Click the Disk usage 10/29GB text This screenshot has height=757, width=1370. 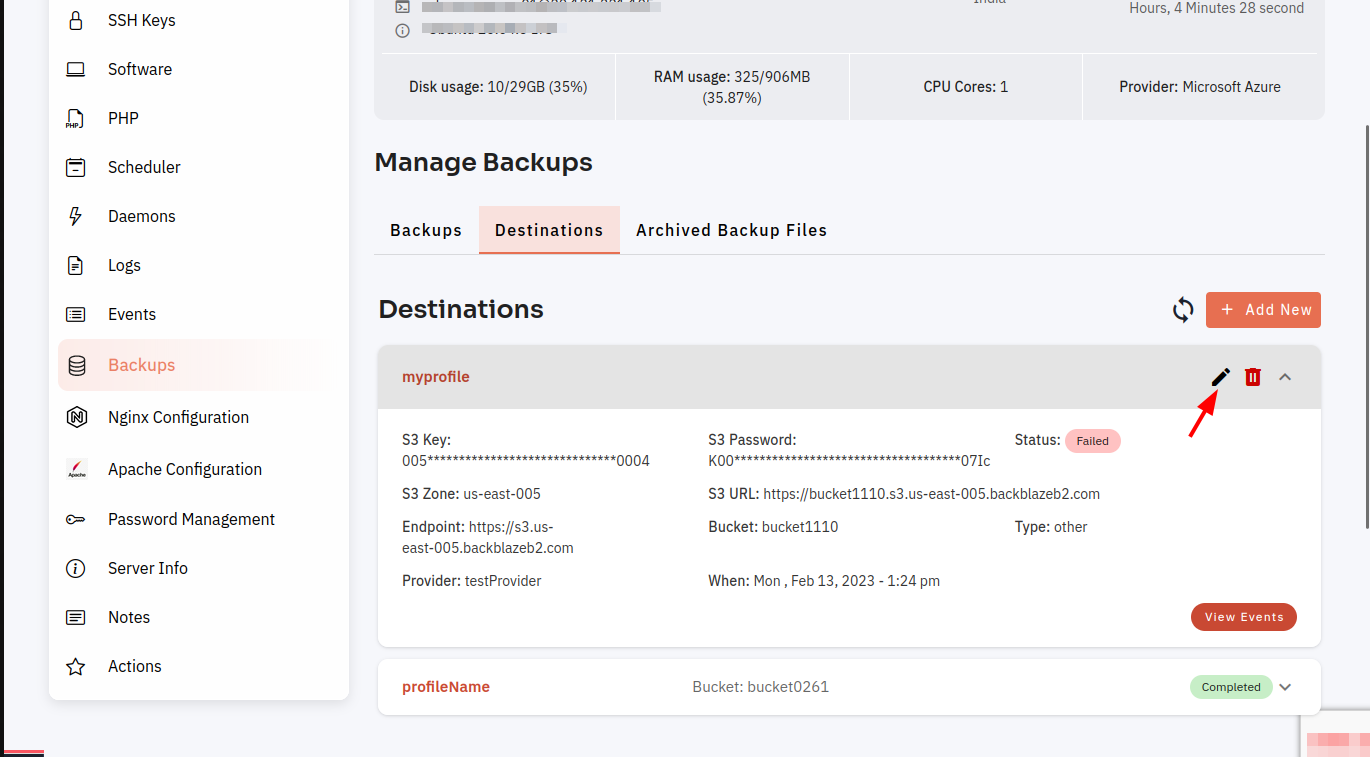point(498,87)
